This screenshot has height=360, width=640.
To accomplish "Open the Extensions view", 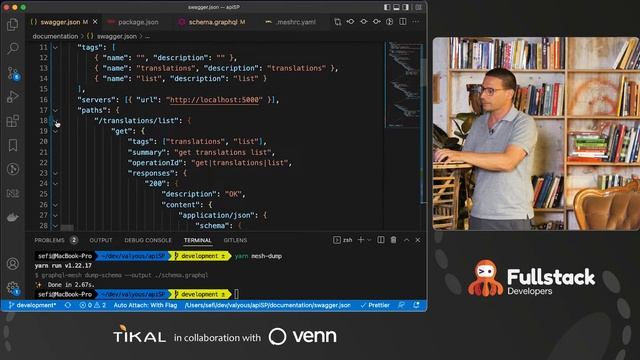I will [13, 121].
